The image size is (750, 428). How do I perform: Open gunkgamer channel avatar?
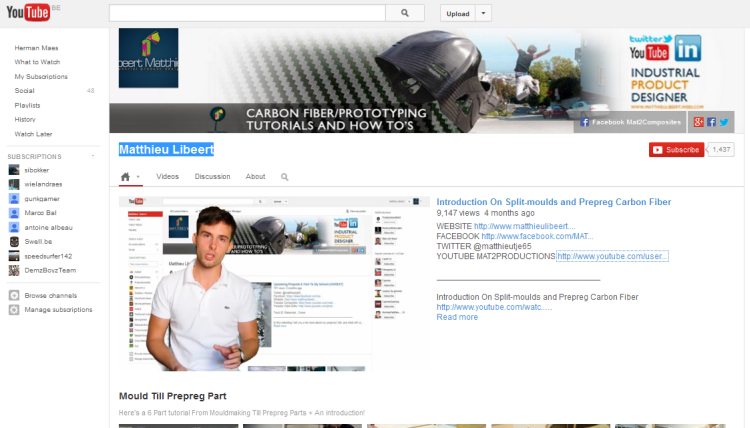pos(14,198)
